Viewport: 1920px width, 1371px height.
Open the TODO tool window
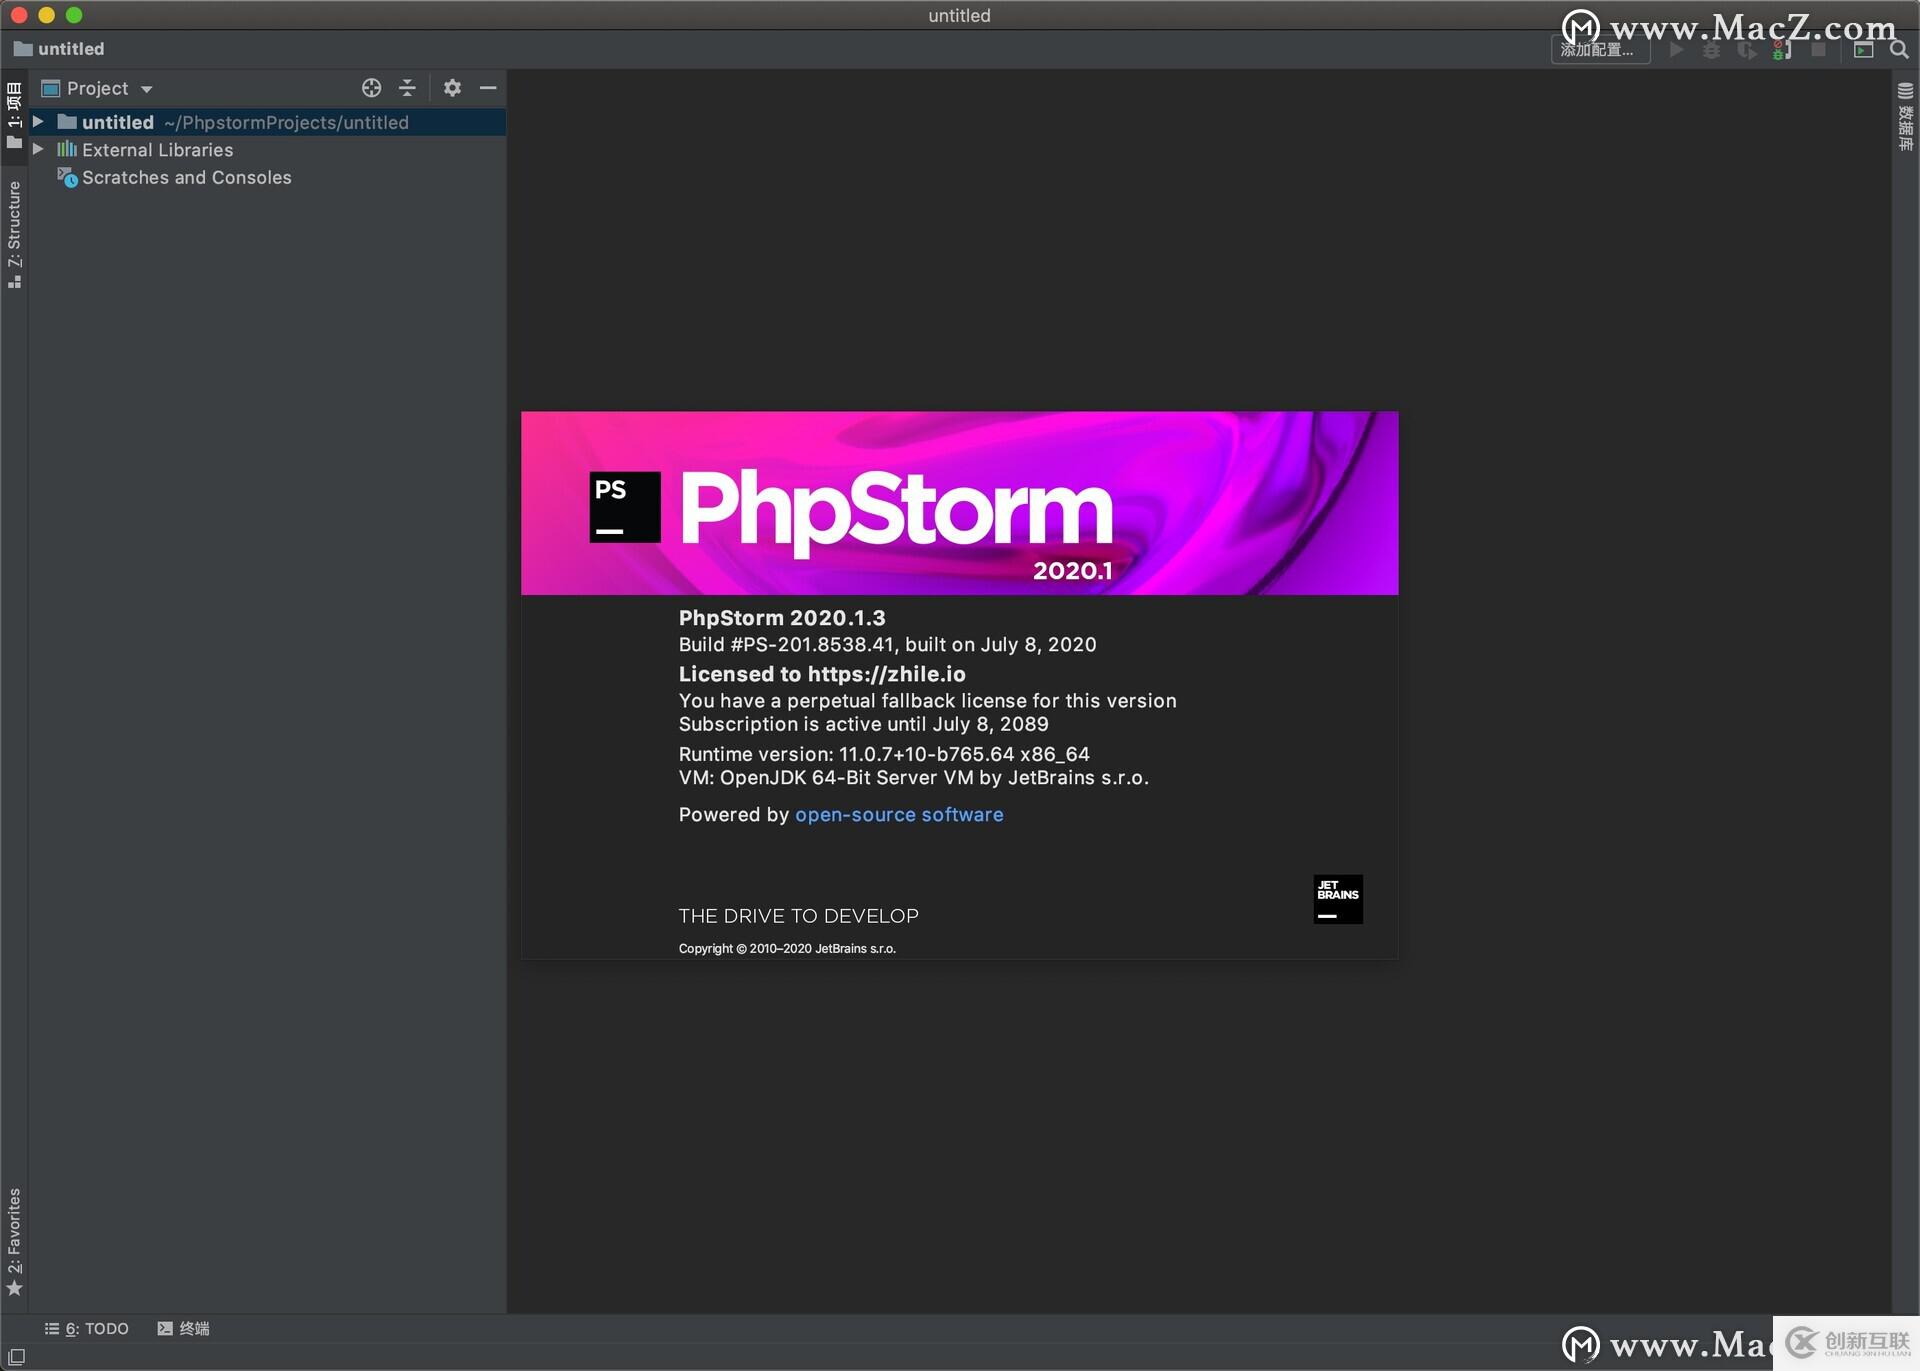tap(87, 1328)
